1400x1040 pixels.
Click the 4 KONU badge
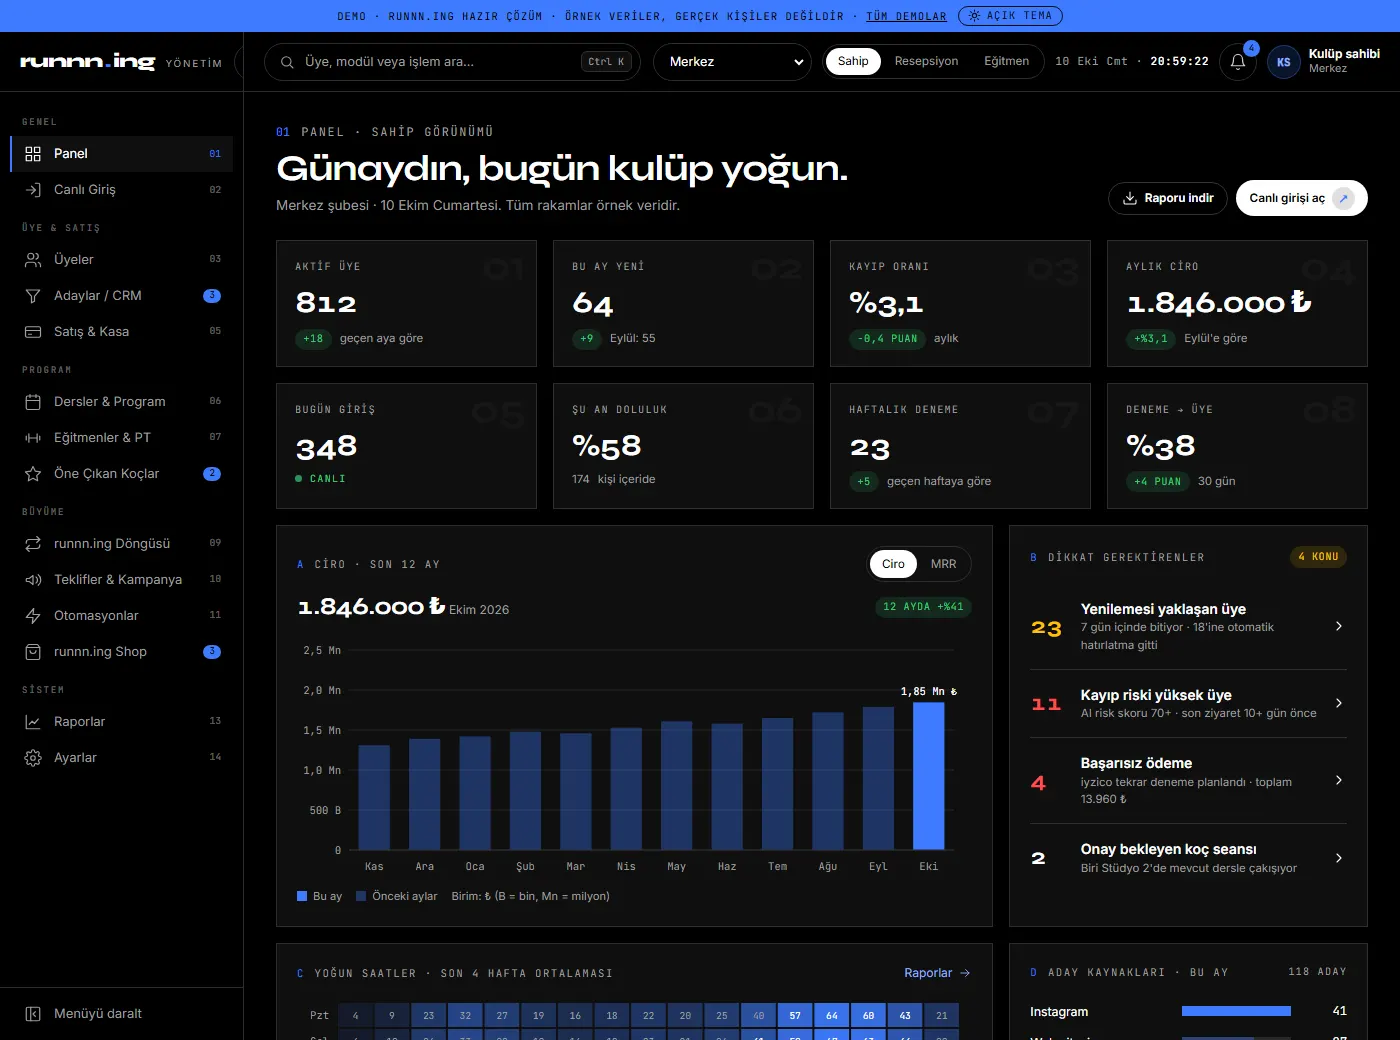1318,557
